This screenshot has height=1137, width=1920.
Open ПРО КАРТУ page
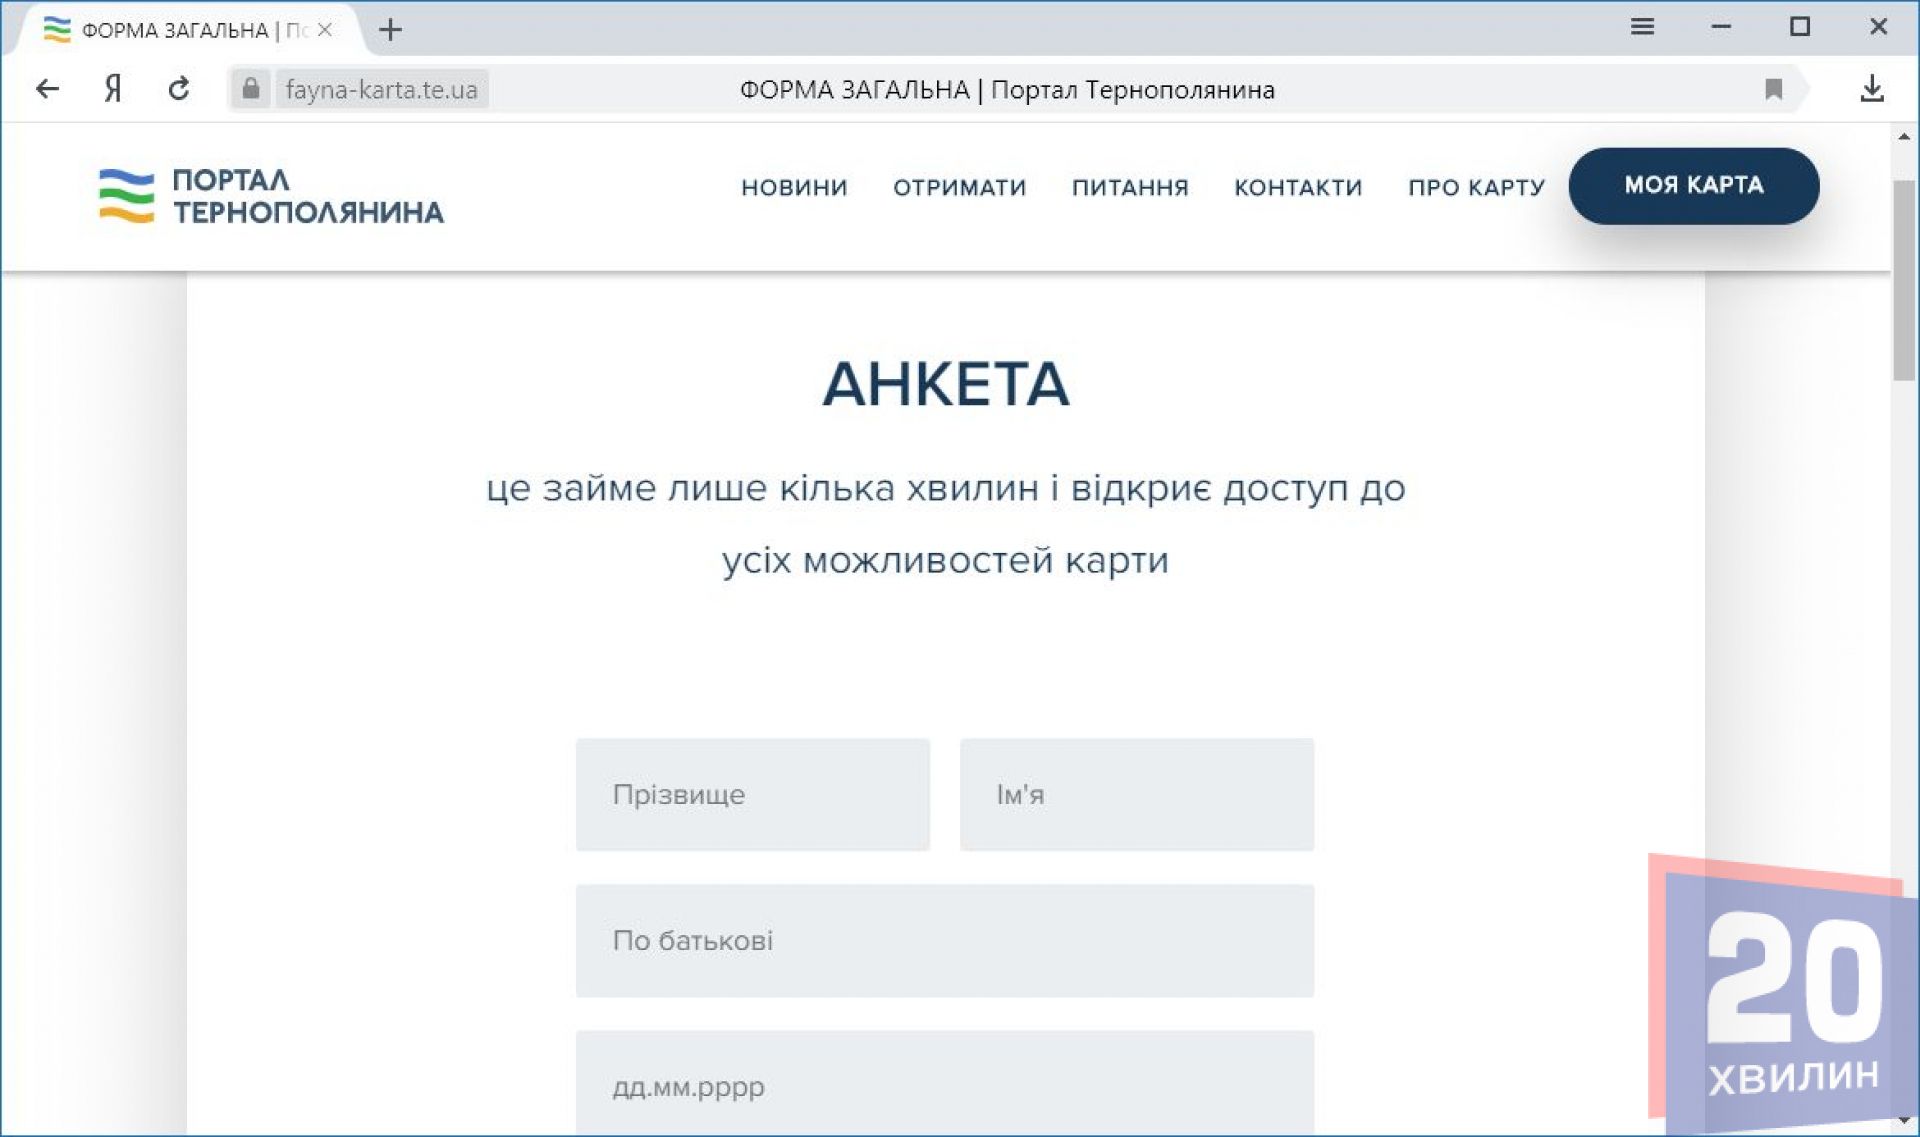coord(1476,187)
